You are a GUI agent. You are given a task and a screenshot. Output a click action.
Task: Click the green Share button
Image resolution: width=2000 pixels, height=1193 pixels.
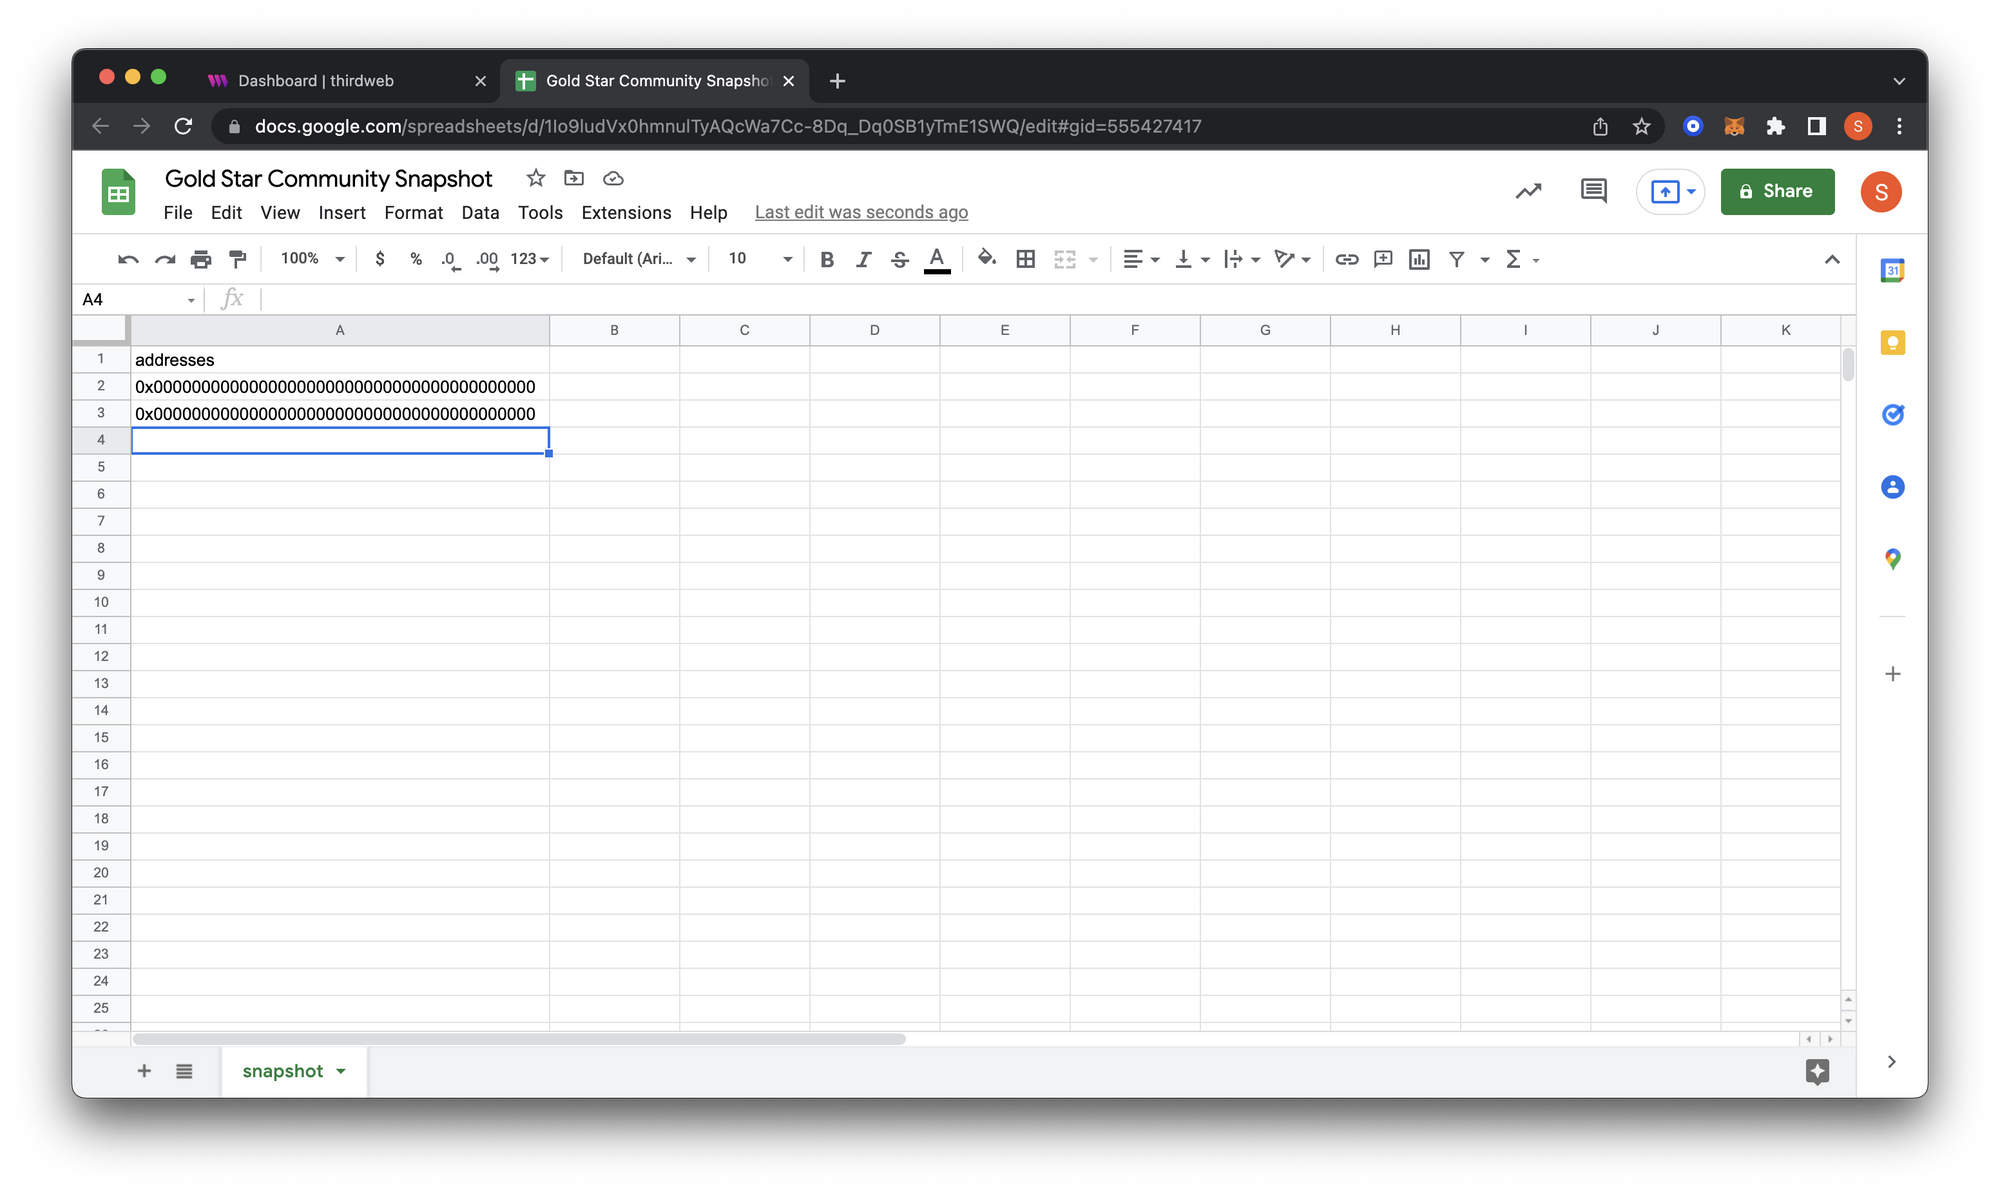pos(1777,191)
